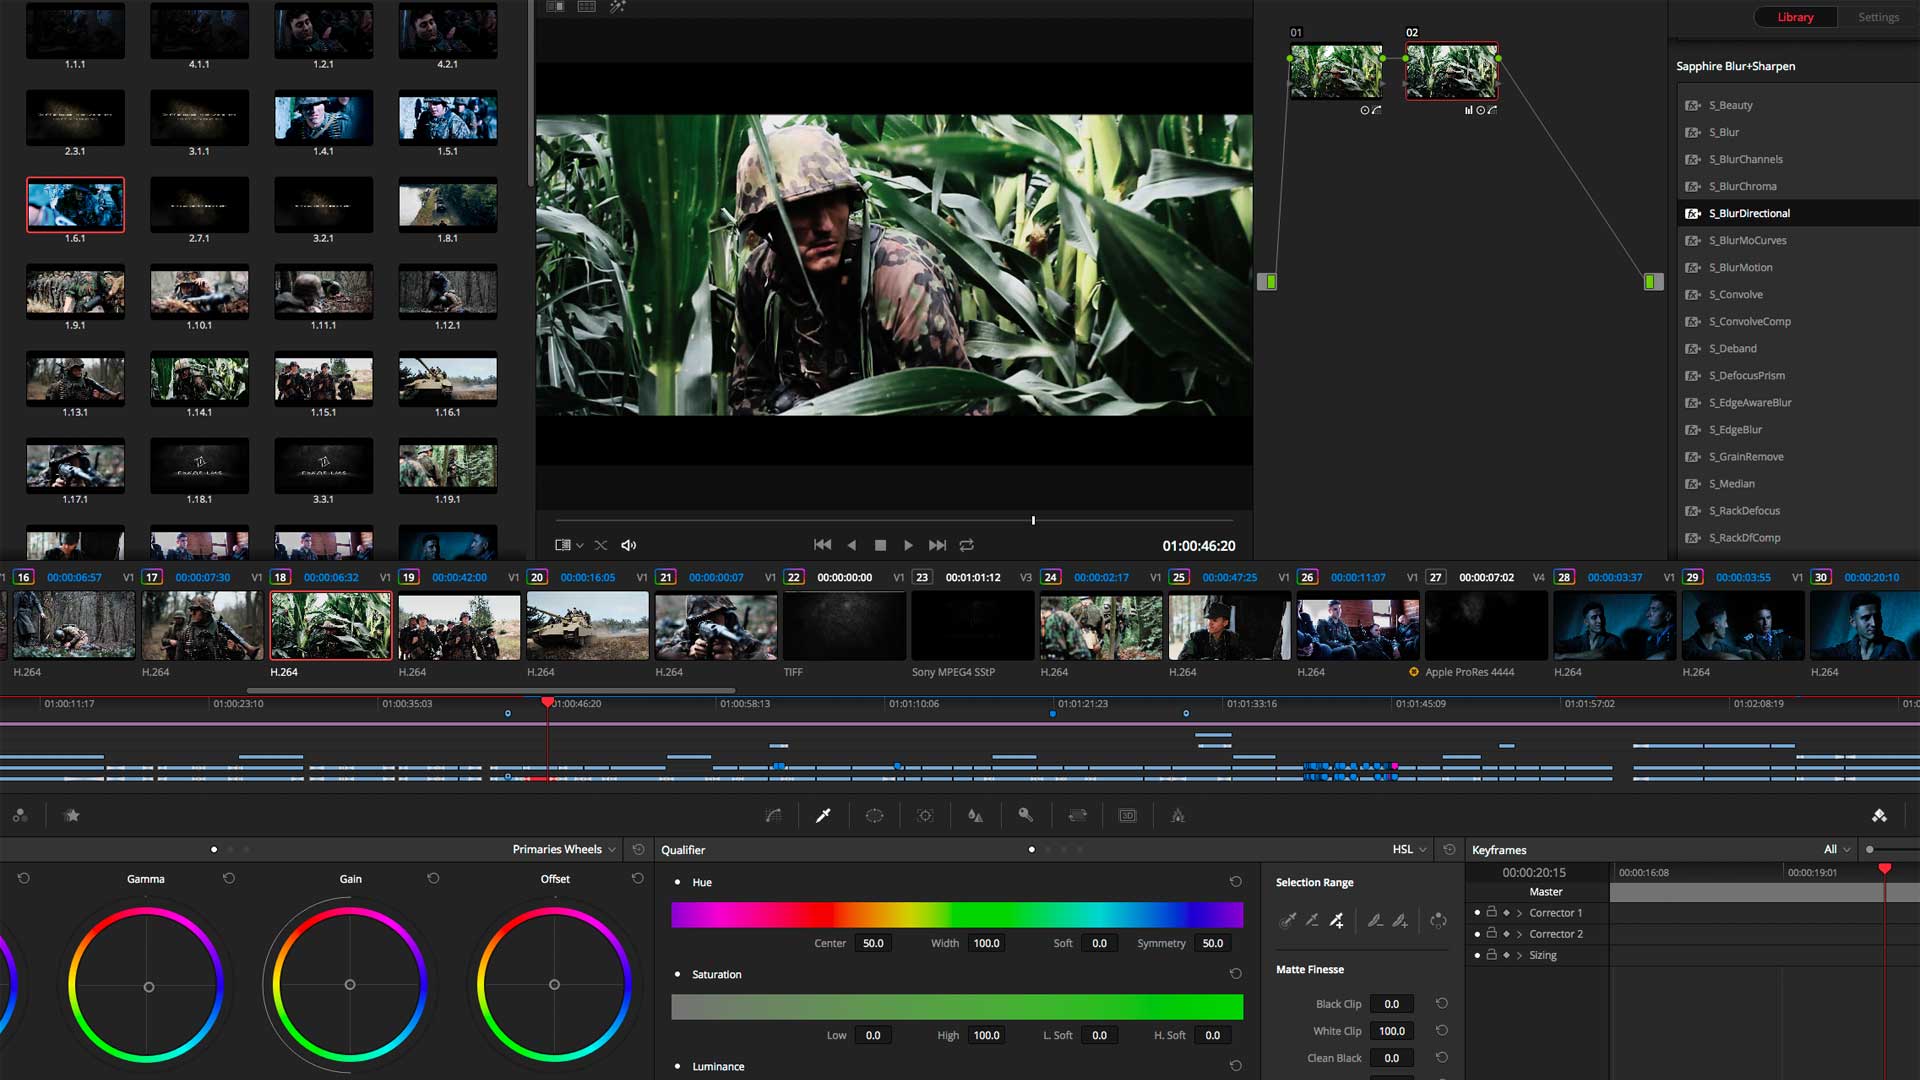Stop playback
Image resolution: width=1920 pixels, height=1080 pixels.
click(x=880, y=545)
